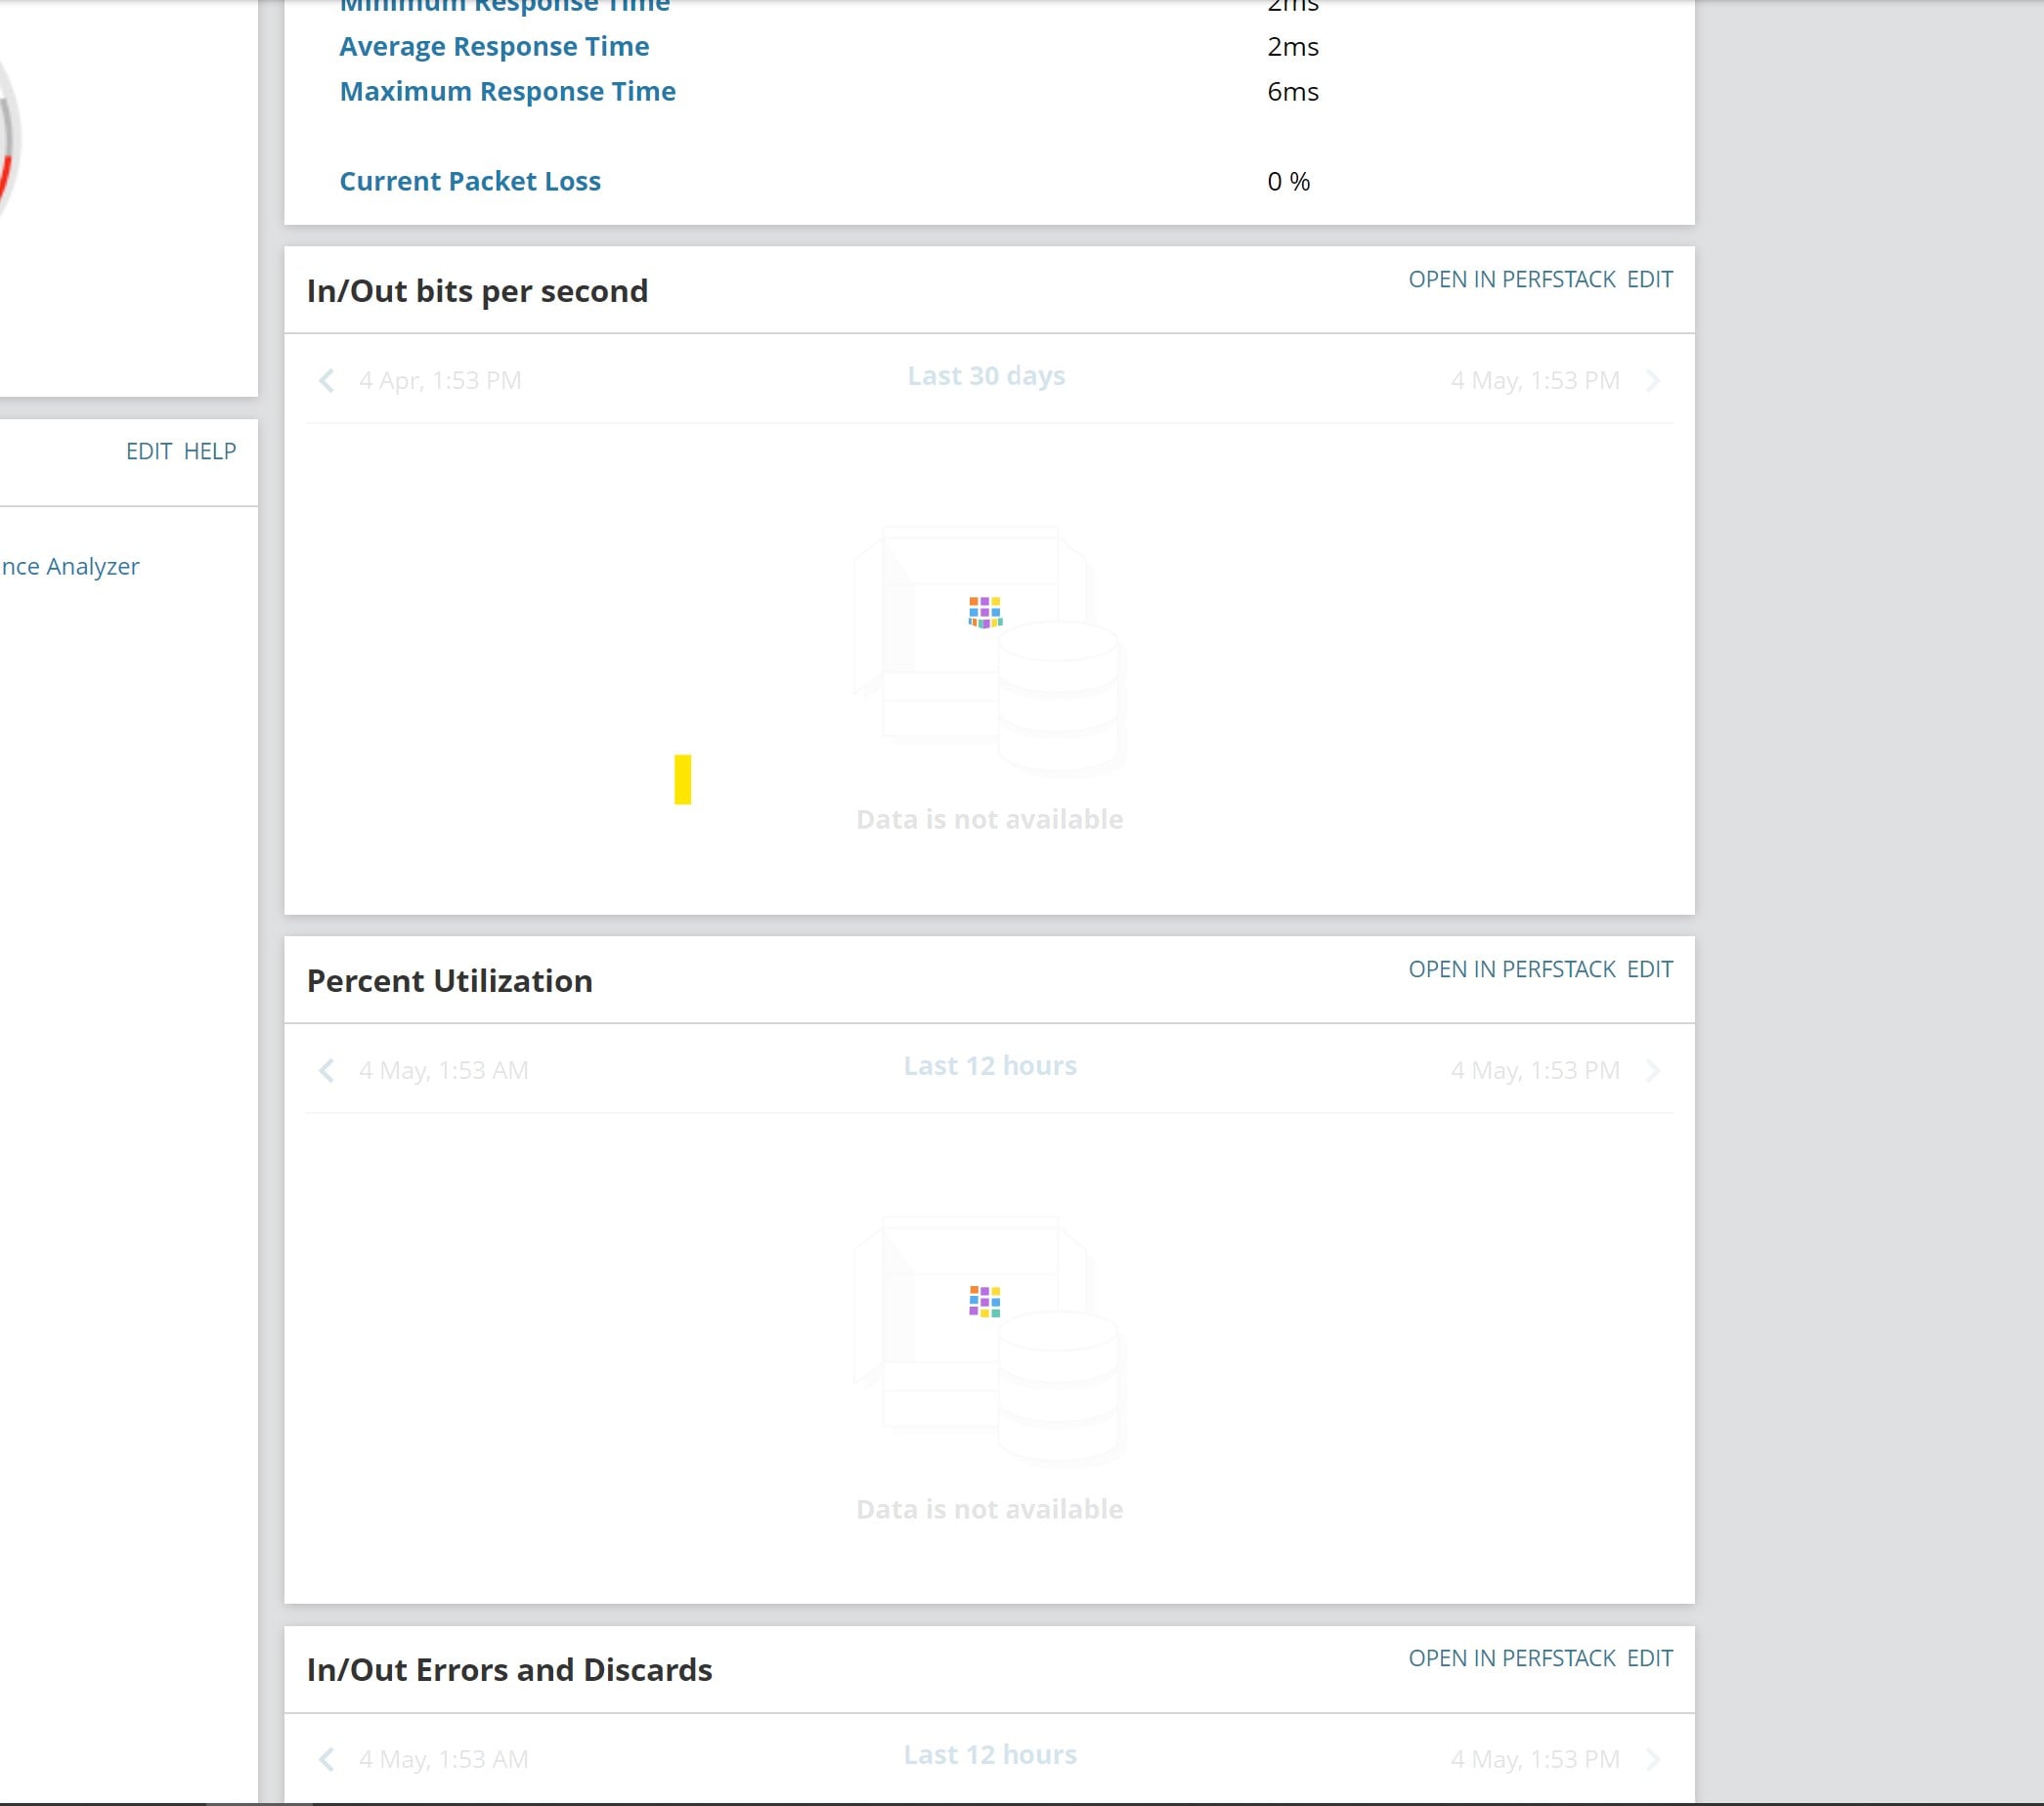This screenshot has width=2044, height=1806.
Task: Open In/Out bits per second in PerfStack
Action: tap(1511, 279)
